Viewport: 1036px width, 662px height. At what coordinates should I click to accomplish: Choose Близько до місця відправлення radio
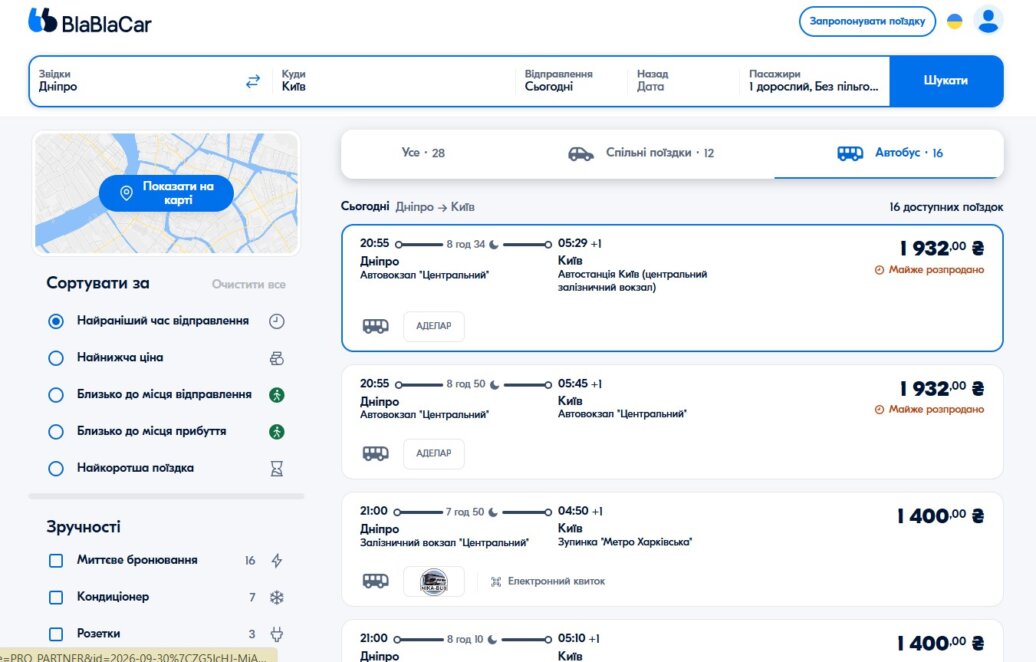(56, 395)
